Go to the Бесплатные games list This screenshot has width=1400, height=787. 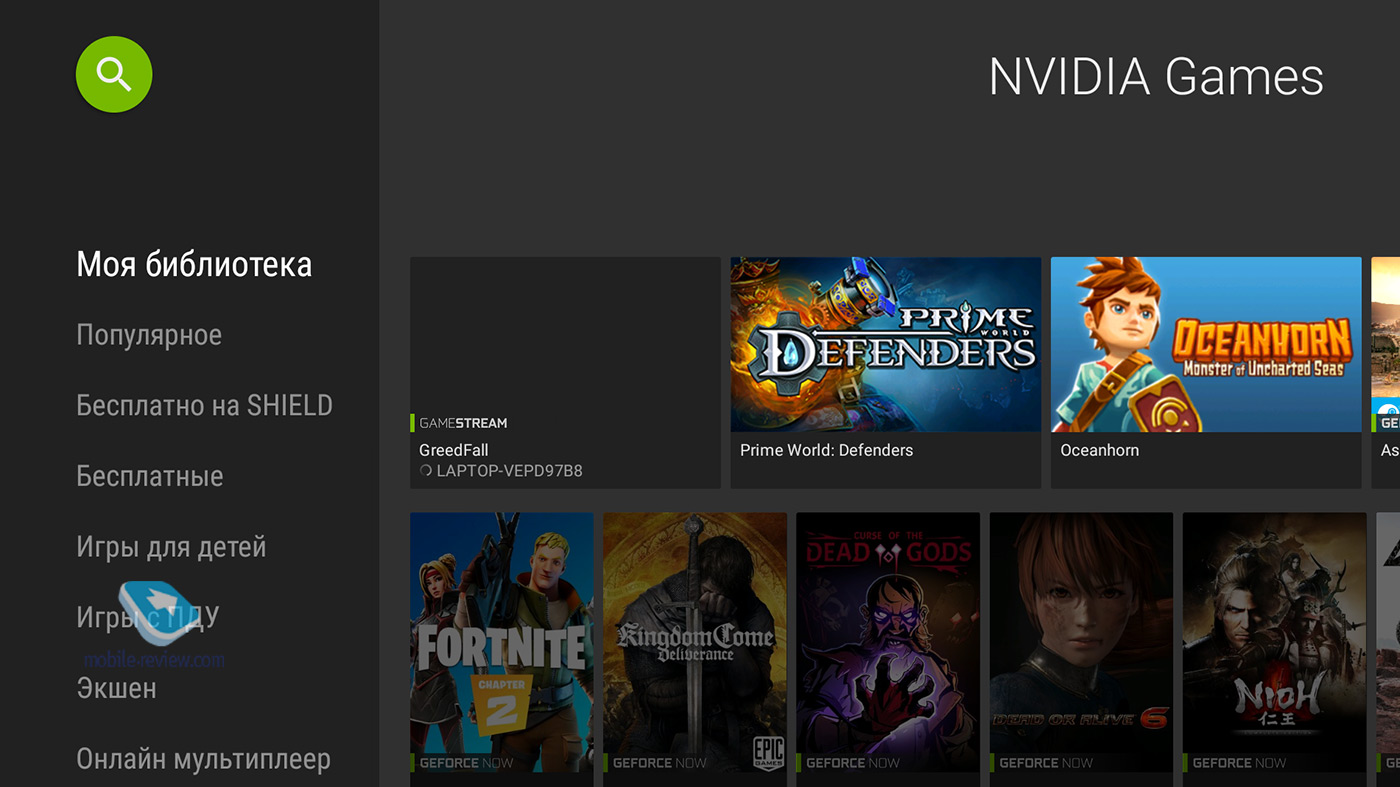point(150,476)
